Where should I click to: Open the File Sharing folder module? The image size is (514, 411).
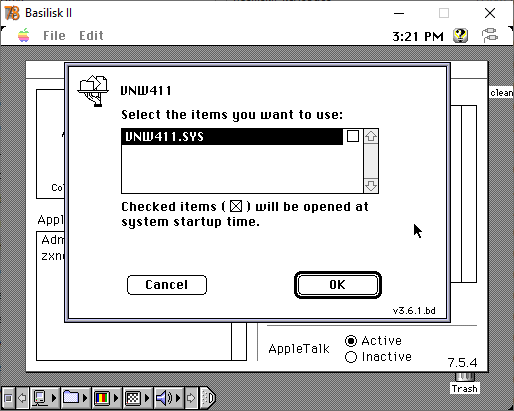(71, 398)
